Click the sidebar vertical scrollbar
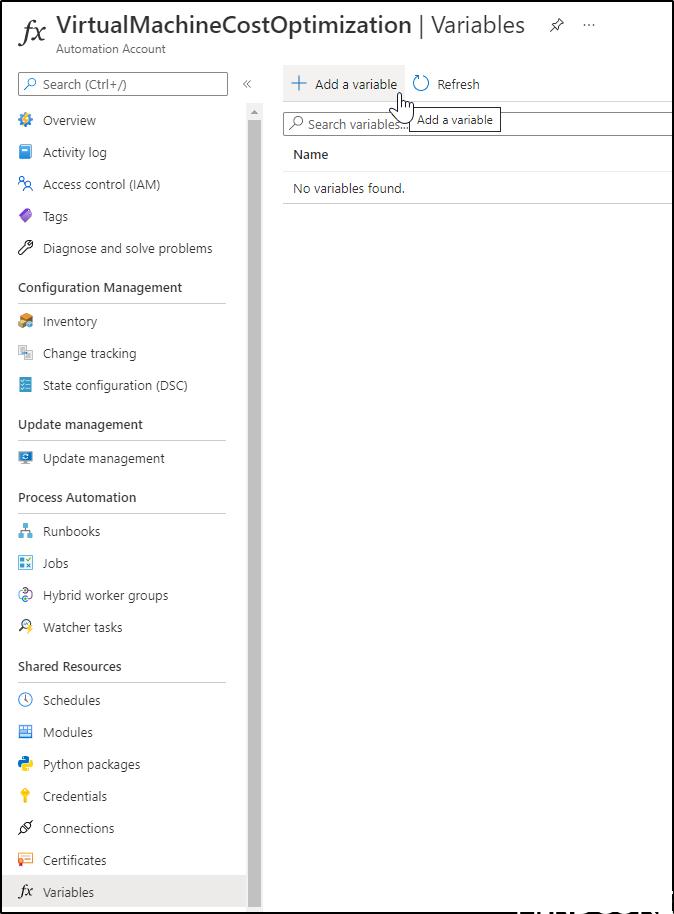Screen dimensions: 674x914 tap(254, 513)
